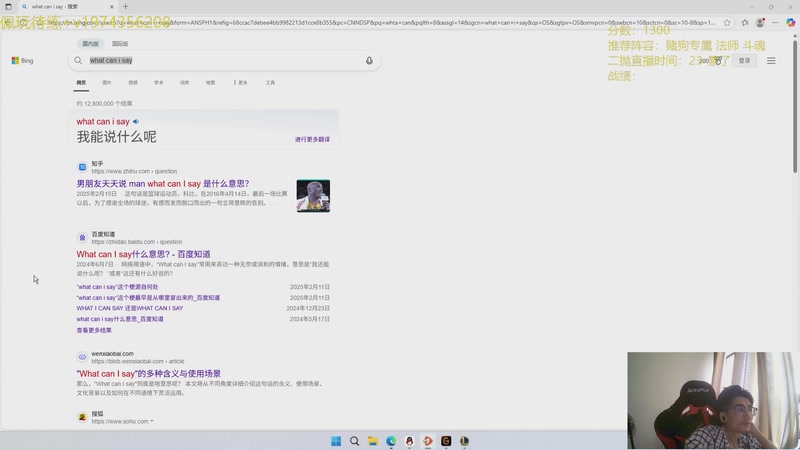Switch to 国际版 international version toggle
800x450 pixels.
pos(120,44)
